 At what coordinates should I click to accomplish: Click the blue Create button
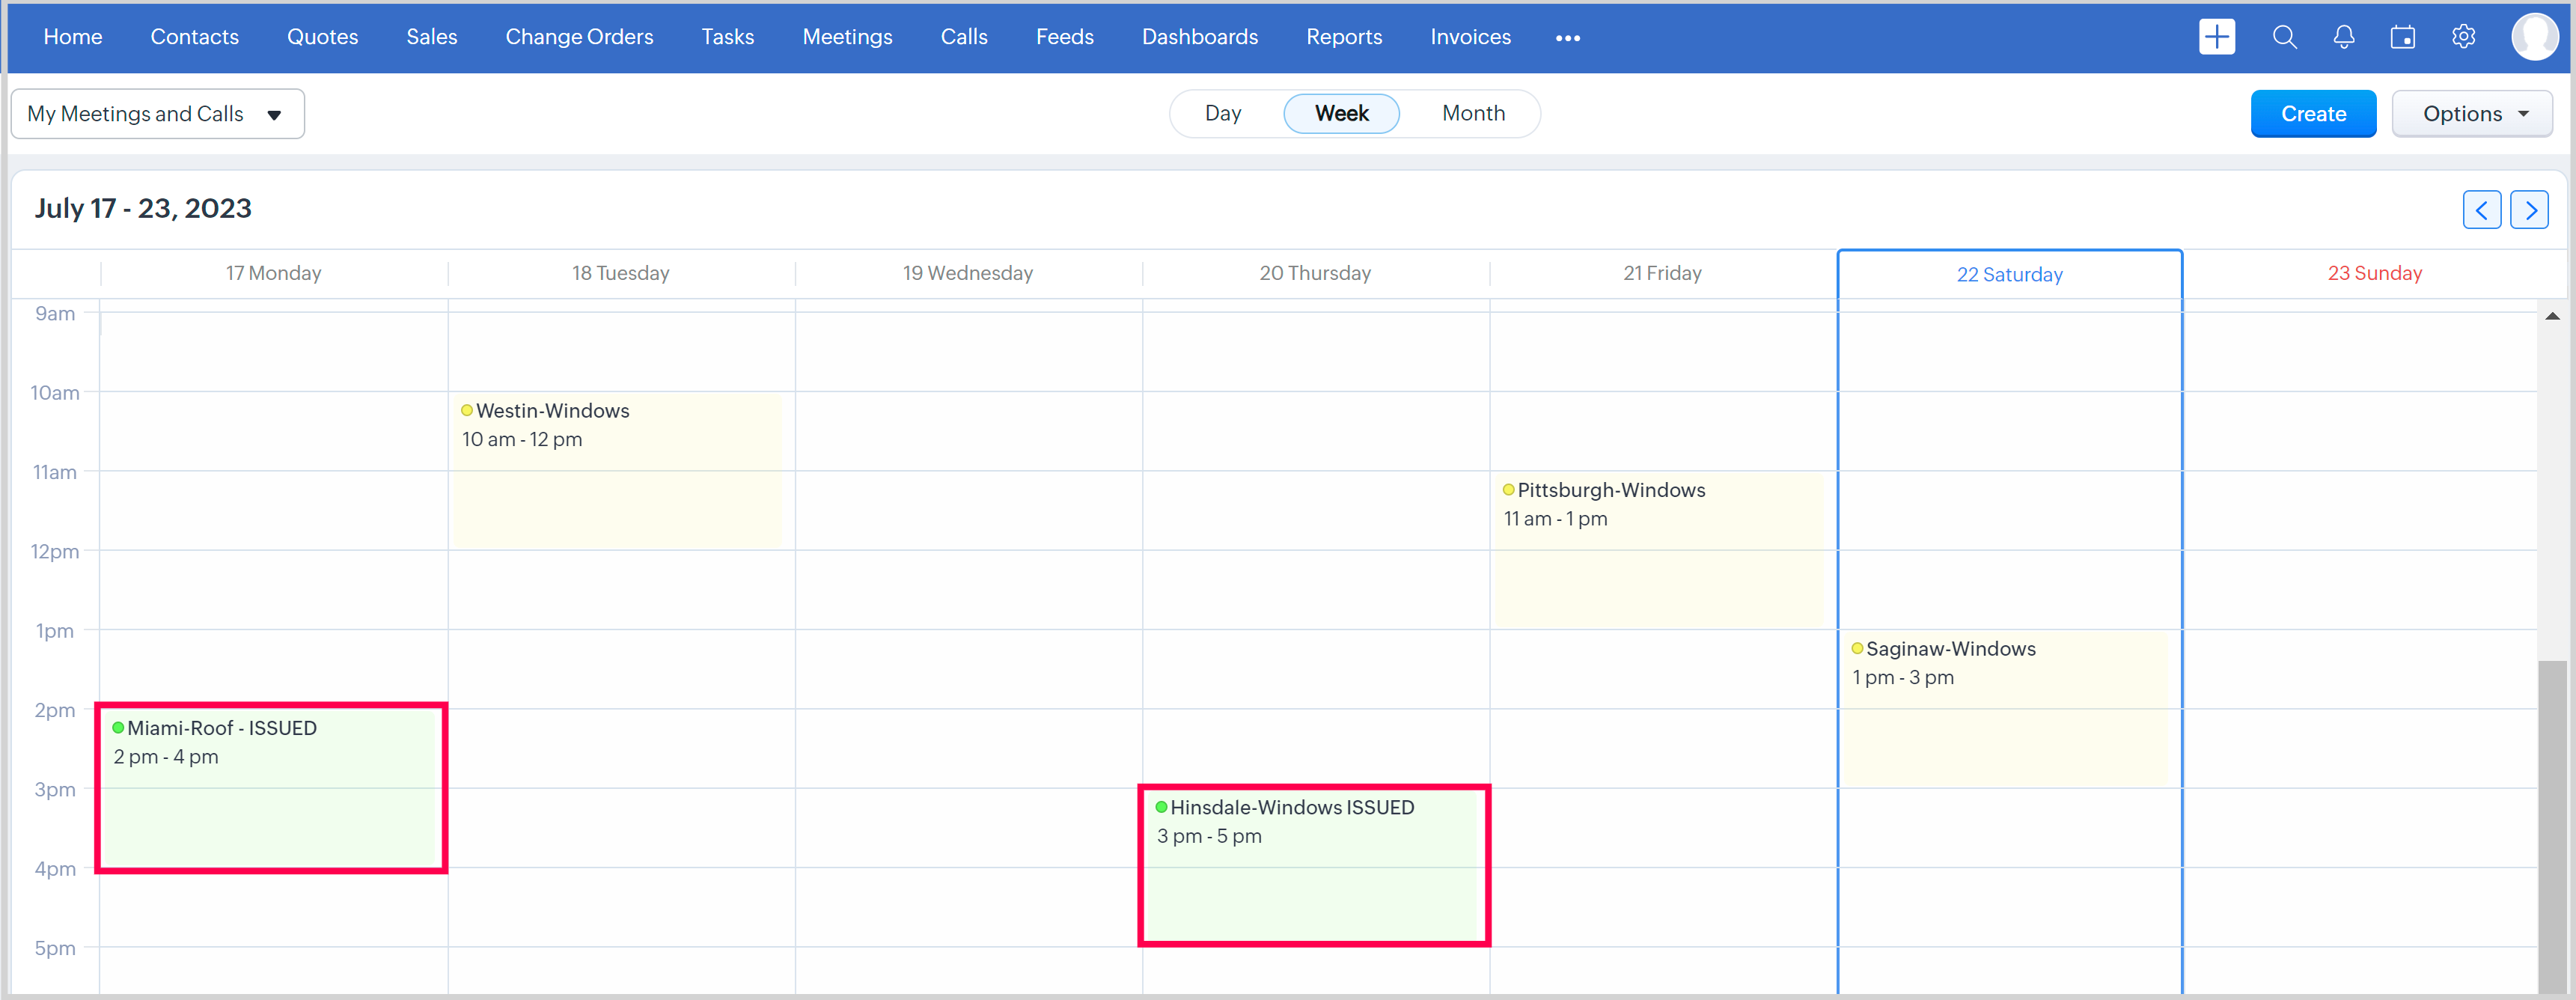coord(2312,114)
